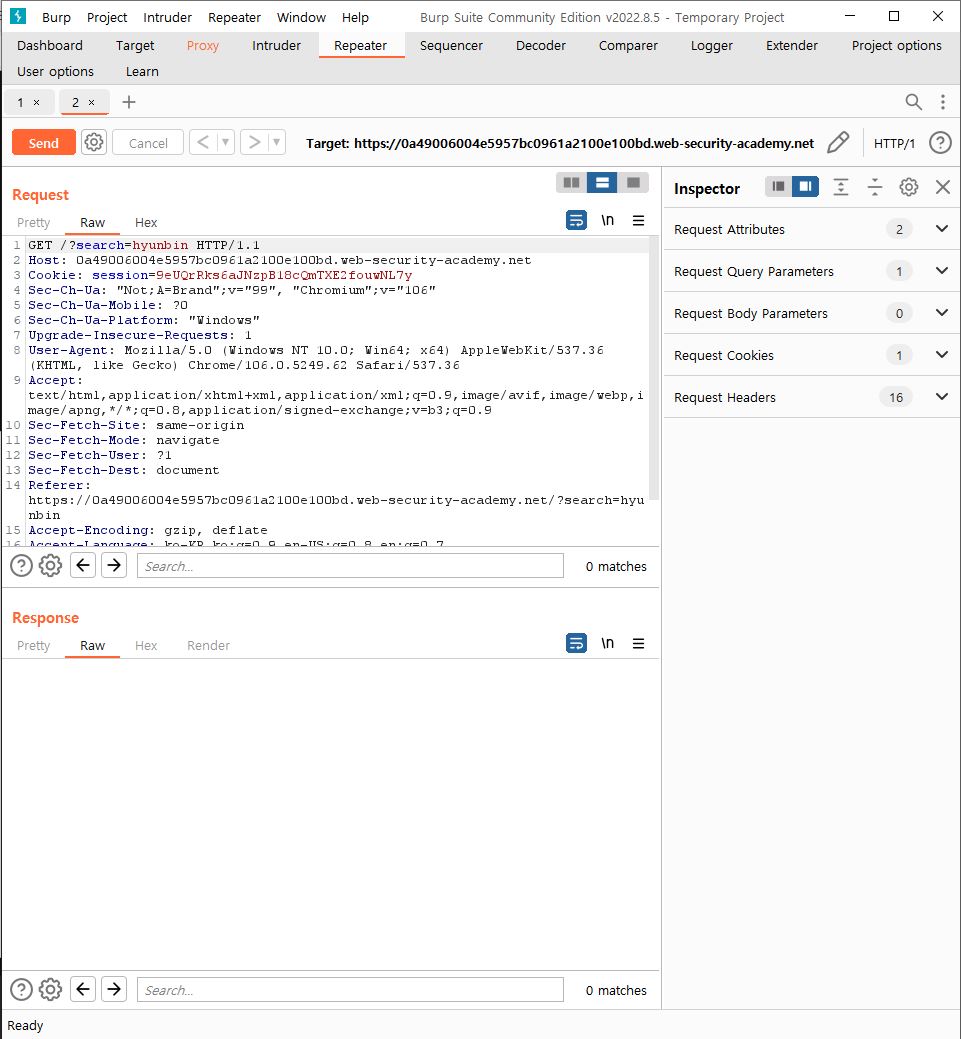This screenshot has width=961, height=1039.
Task: Jump to next Response search match
Action: 114,989
